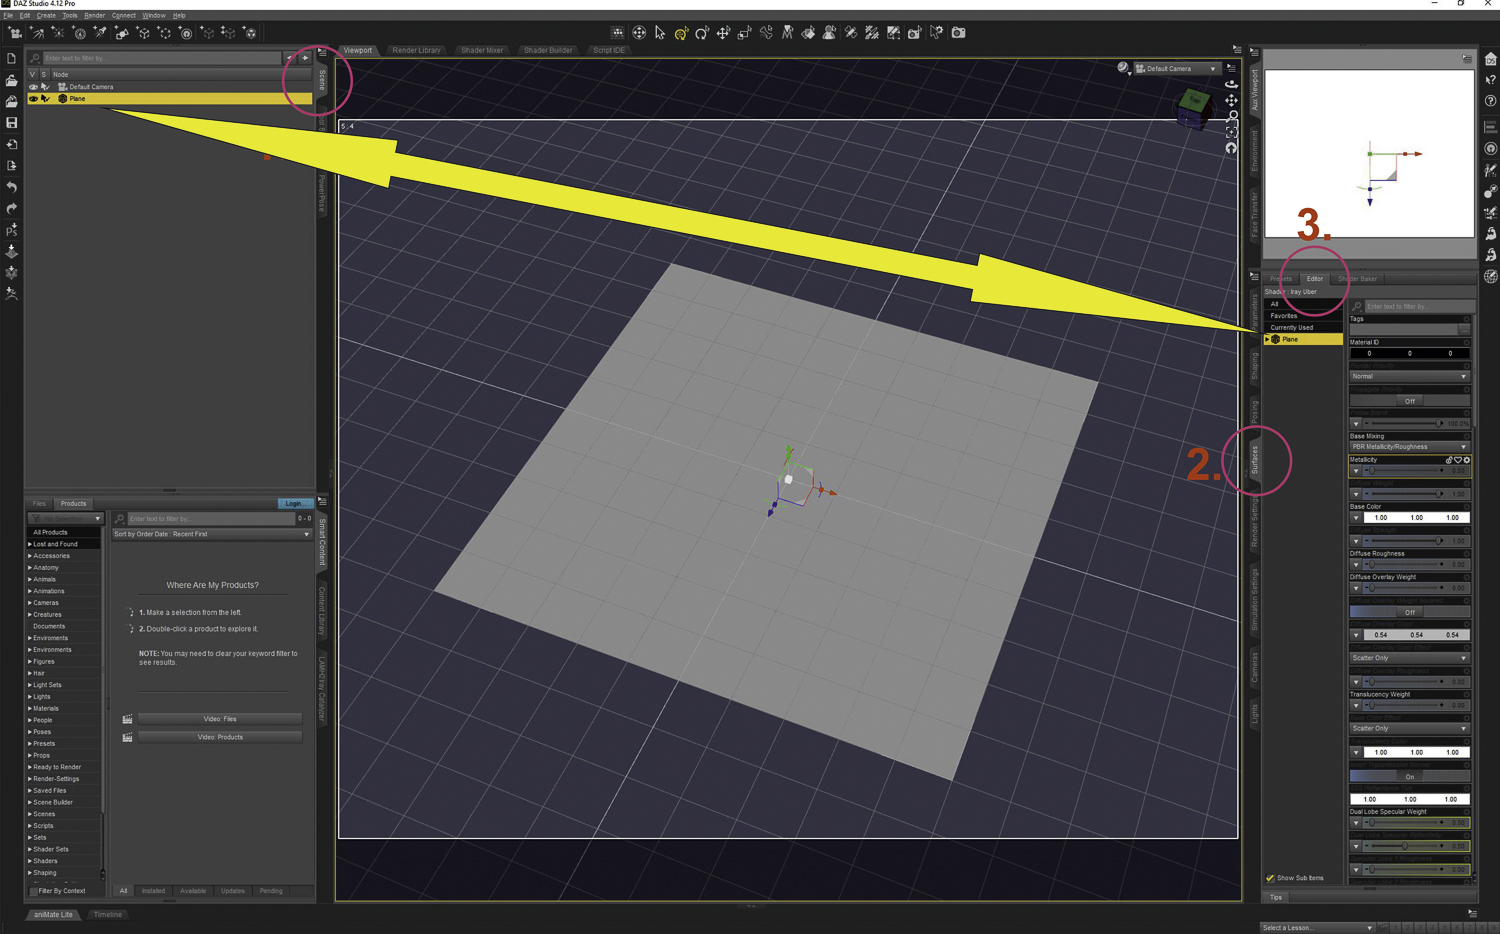Toggle visibility eye for Default Camera
Image resolution: width=1500 pixels, height=934 pixels.
click(33, 87)
